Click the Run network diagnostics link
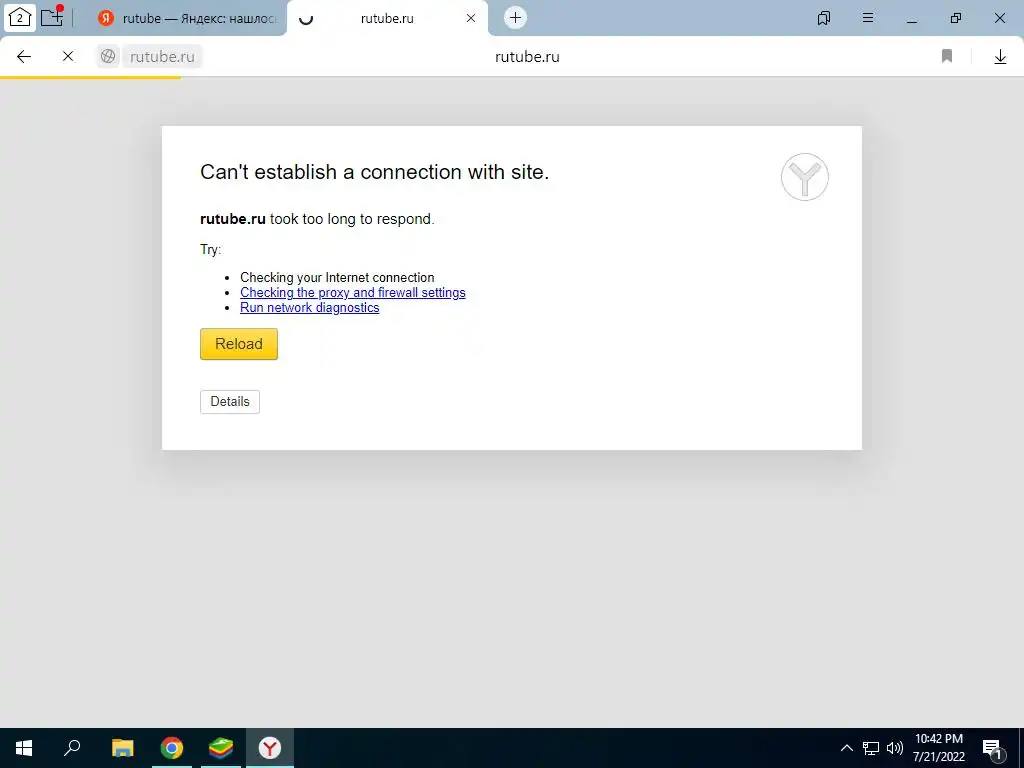The height and width of the screenshot is (768, 1024). click(x=310, y=308)
